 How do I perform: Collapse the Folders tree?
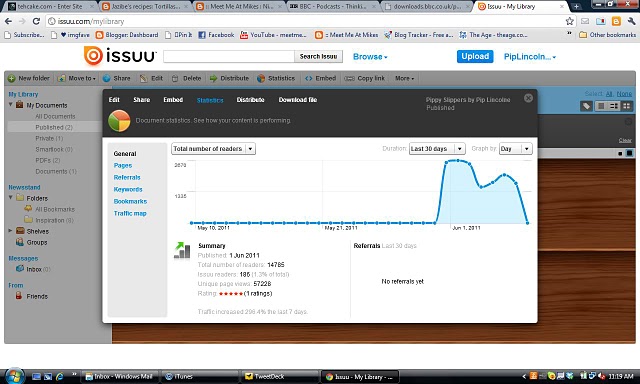pos(11,198)
